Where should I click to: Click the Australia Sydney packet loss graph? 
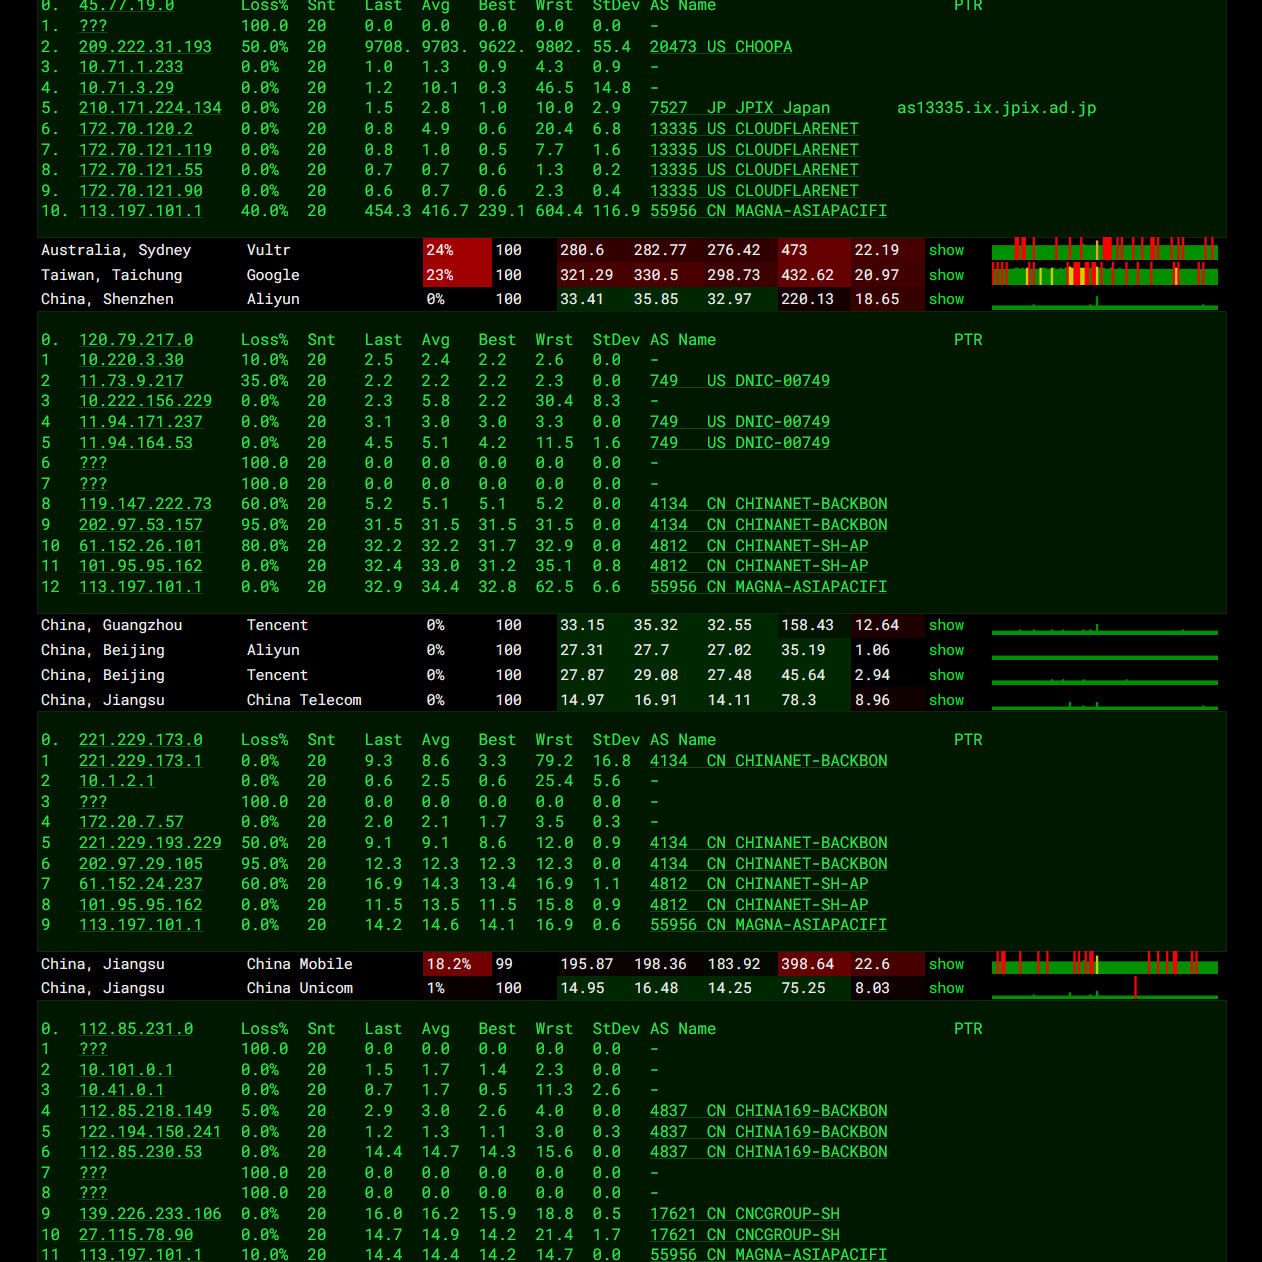[1104, 250]
